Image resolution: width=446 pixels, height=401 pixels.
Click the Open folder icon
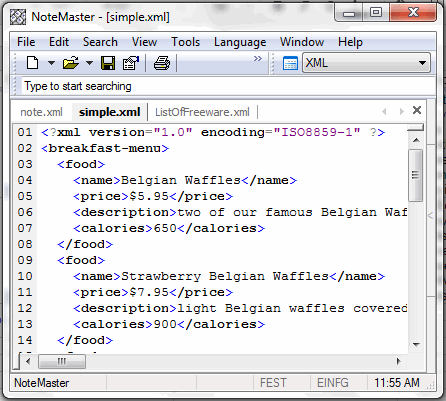(71, 63)
